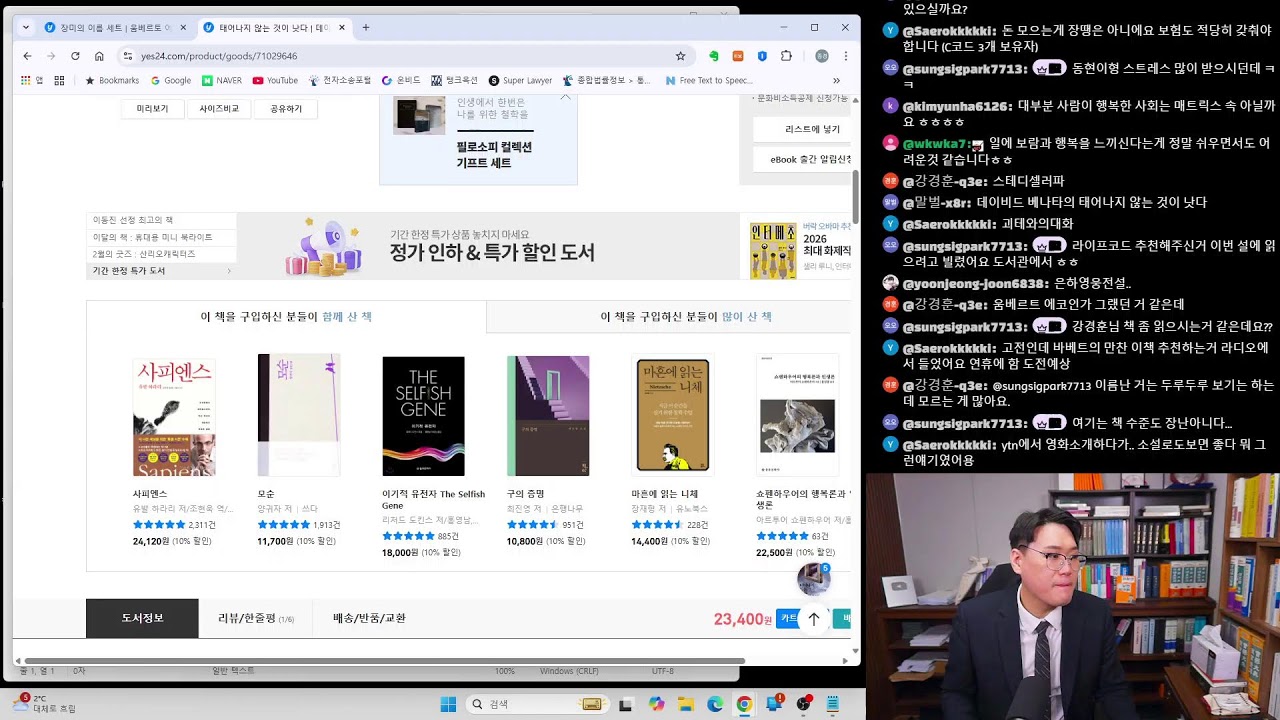Open the Super Lawyer bookmark

(x=520, y=80)
